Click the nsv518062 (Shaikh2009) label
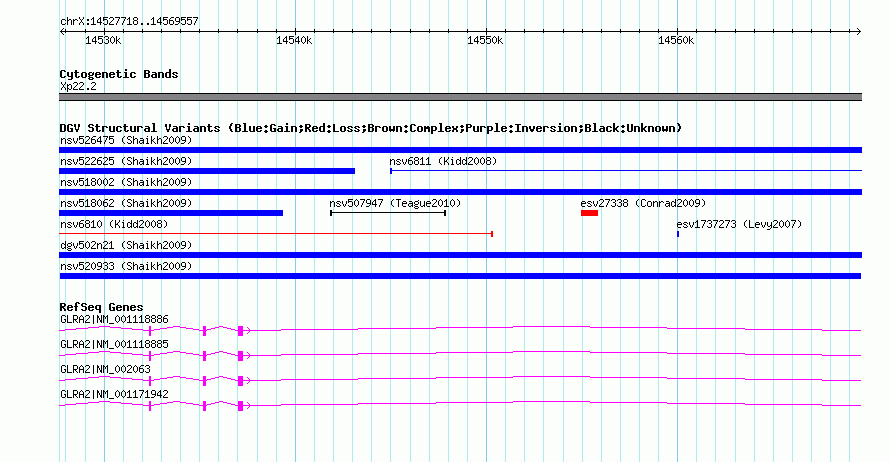 pyautogui.click(x=126, y=203)
